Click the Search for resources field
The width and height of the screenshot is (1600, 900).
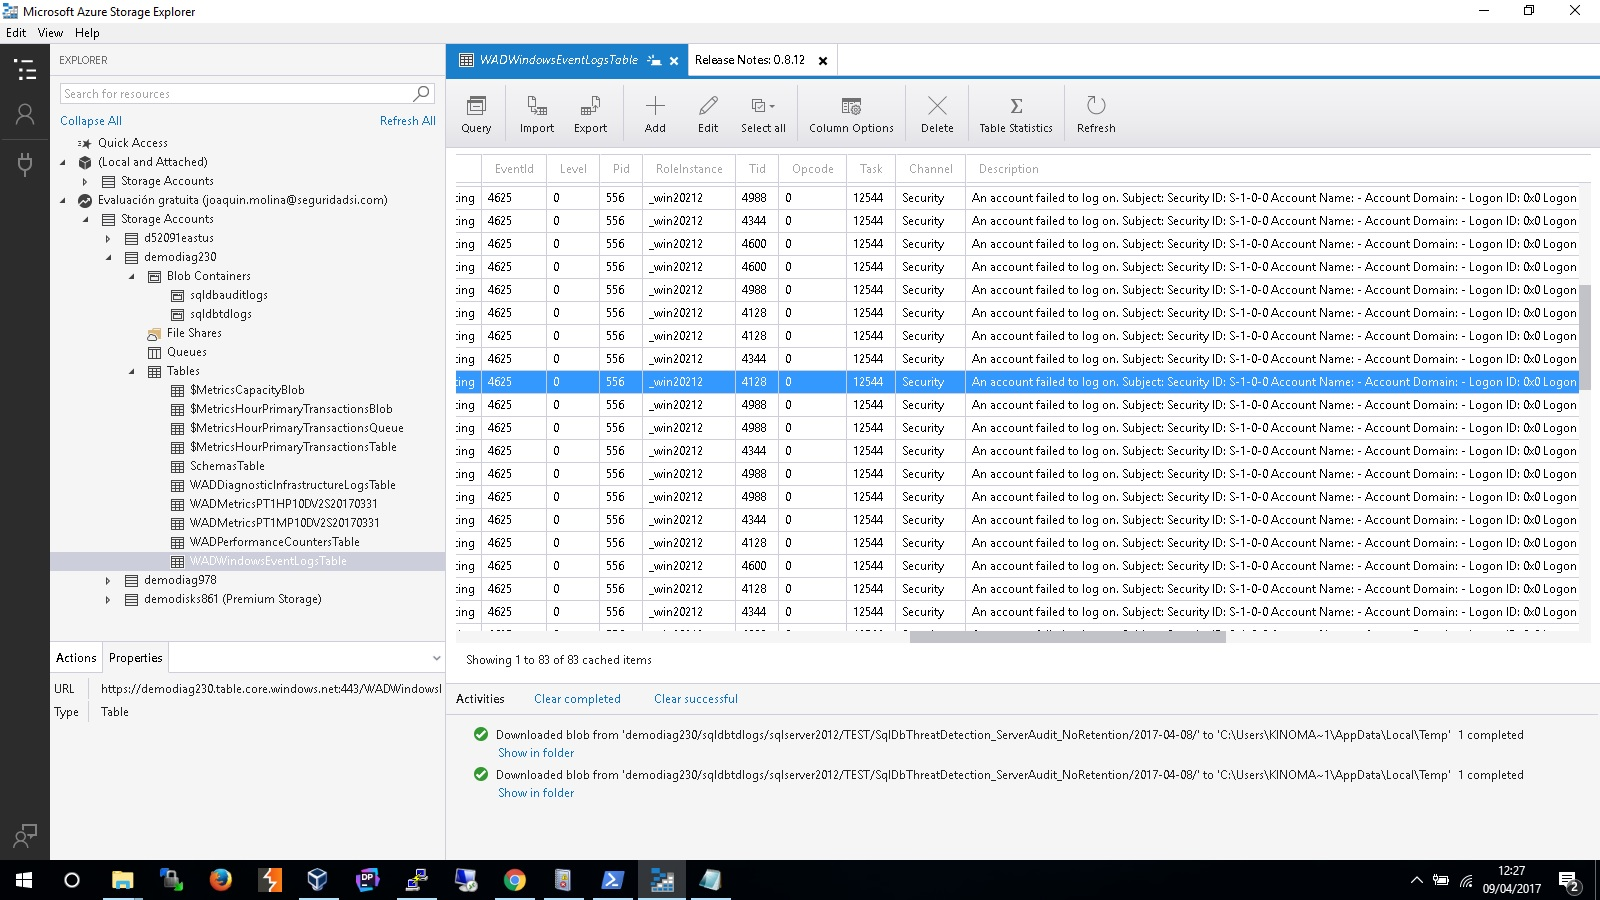[236, 94]
